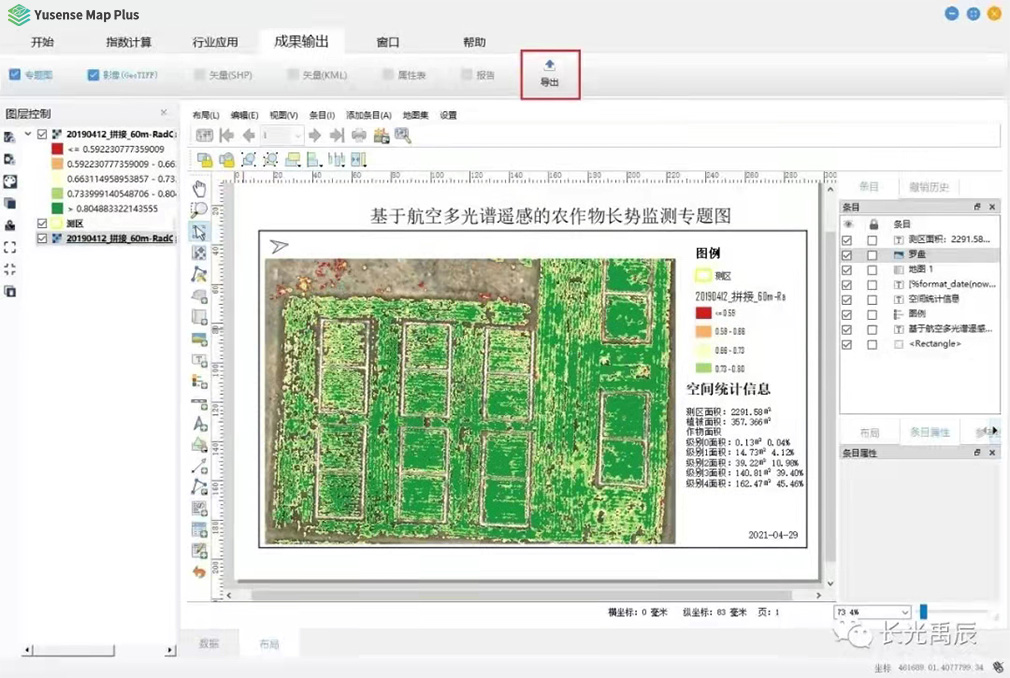
Task: Close the 条目属性 panel
Action: click(992, 453)
